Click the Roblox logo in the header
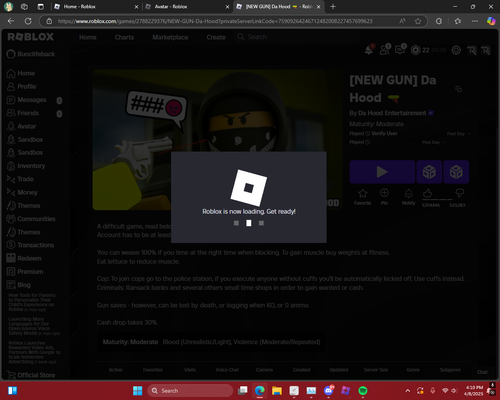This screenshot has height=400, width=500. (30, 37)
